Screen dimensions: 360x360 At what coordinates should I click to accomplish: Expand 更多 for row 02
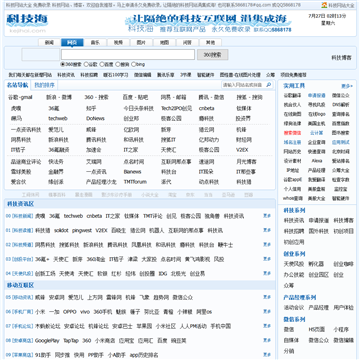267,245
